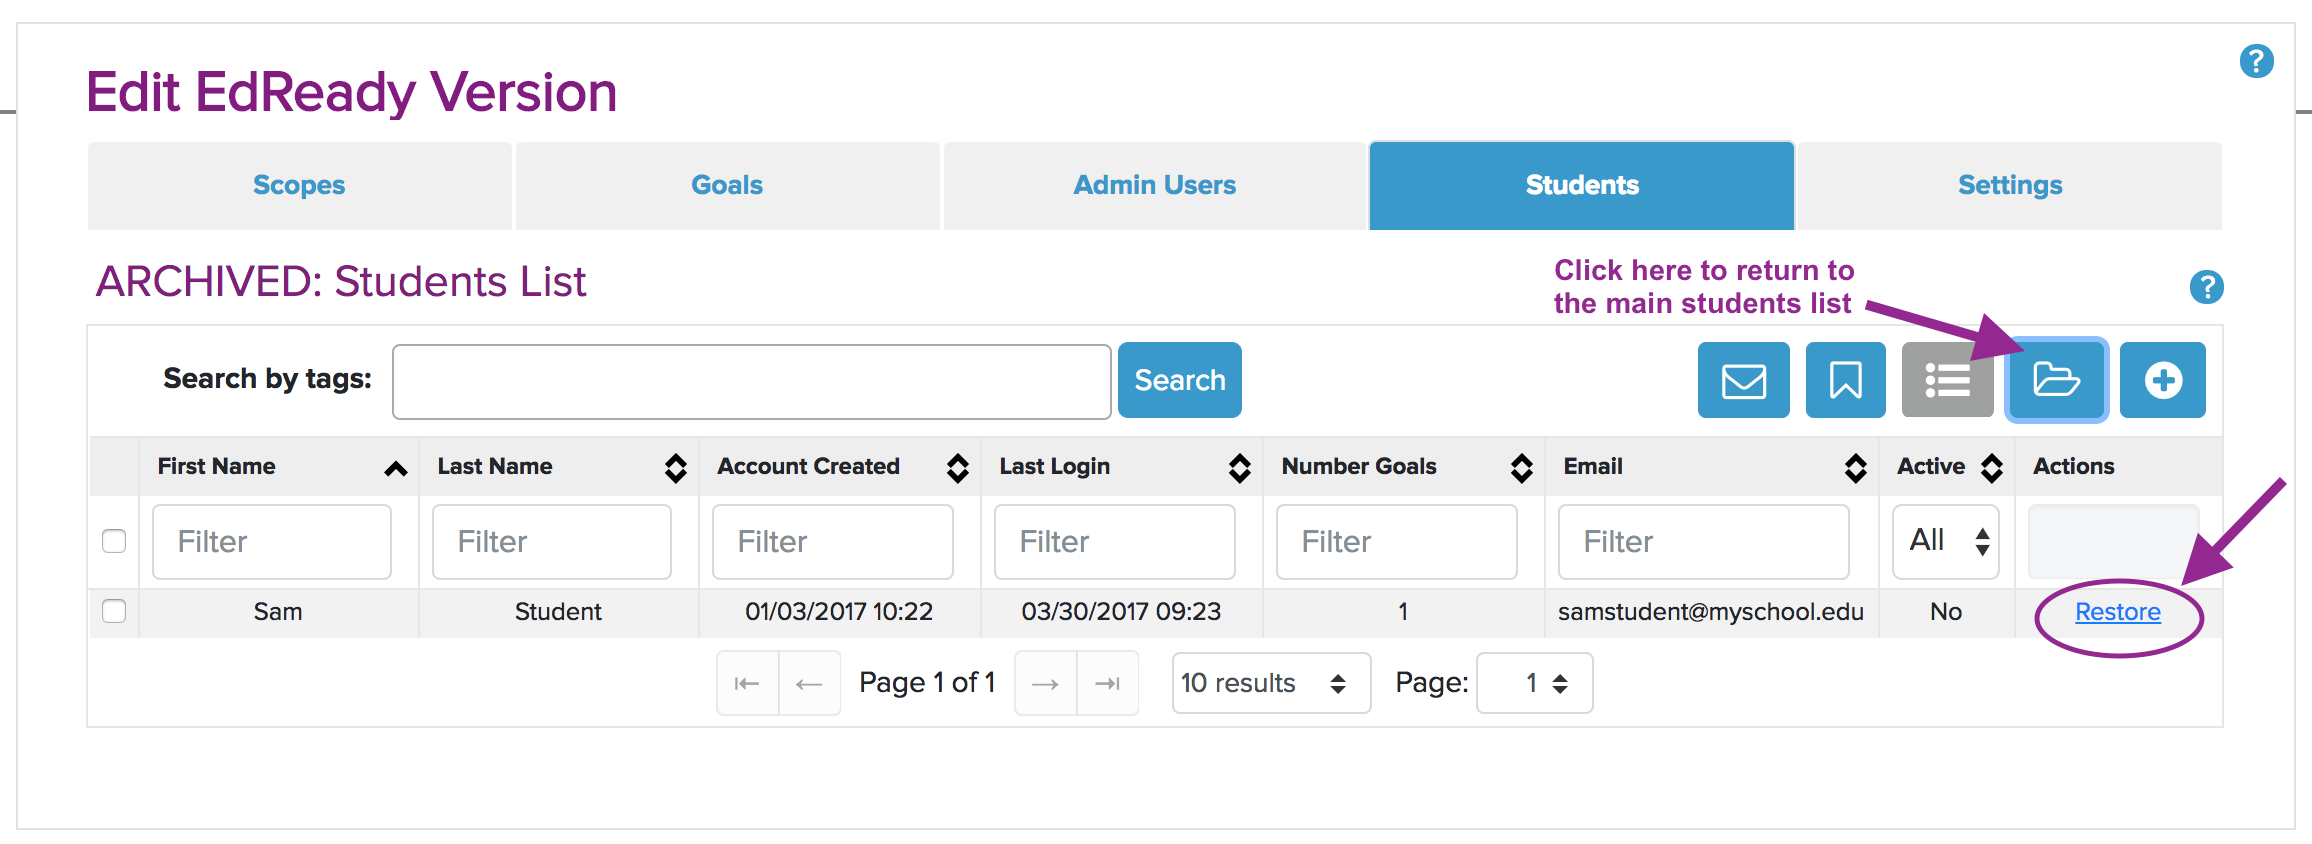Click the samstudent@myschool.edu email cell
Screen dimensions: 2312x844
pyautogui.click(x=1711, y=612)
